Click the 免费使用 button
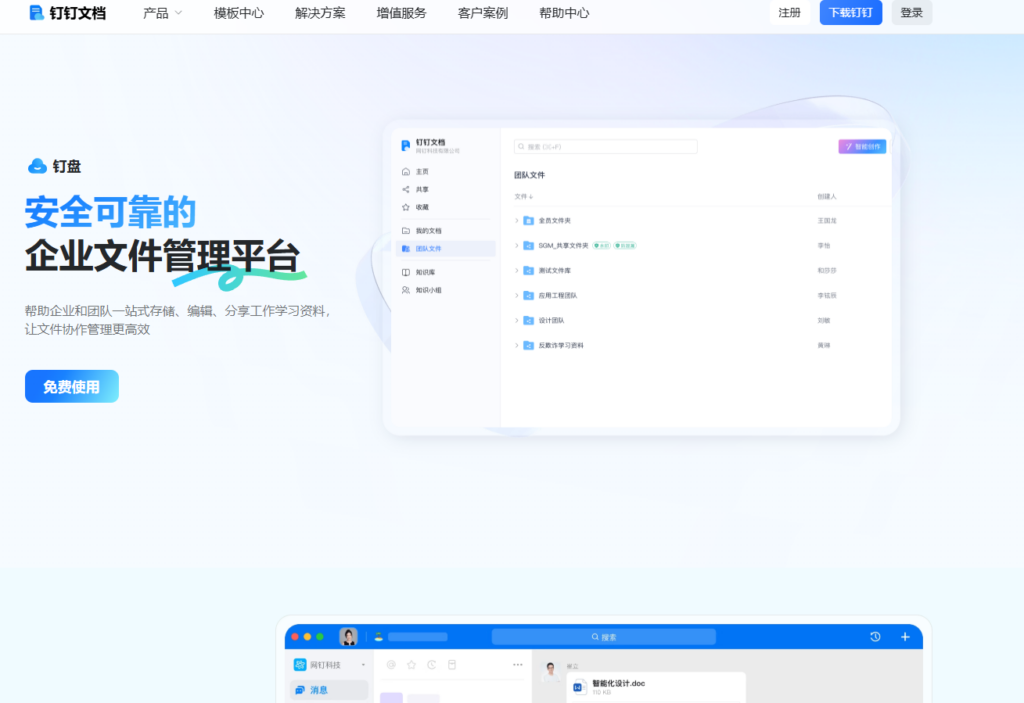The image size is (1024, 703). [71, 386]
